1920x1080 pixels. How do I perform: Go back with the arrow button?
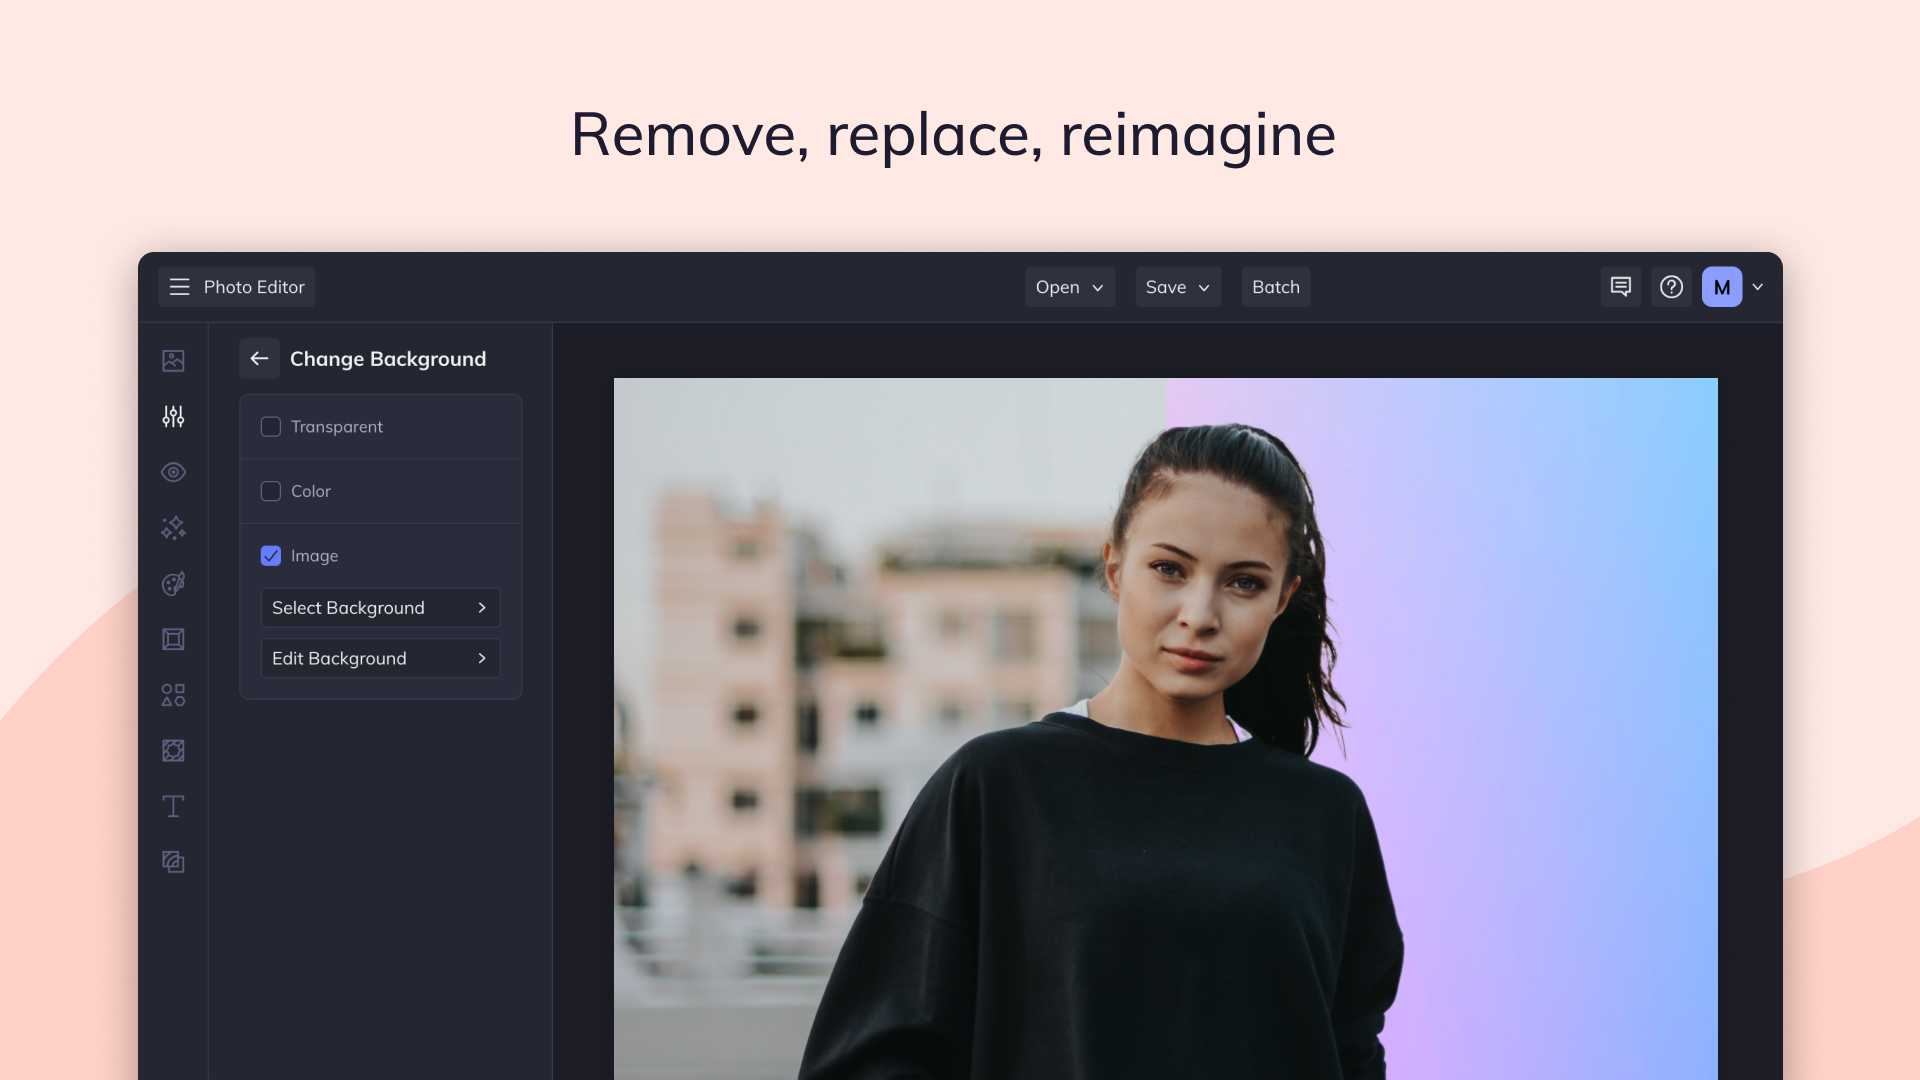coord(259,358)
